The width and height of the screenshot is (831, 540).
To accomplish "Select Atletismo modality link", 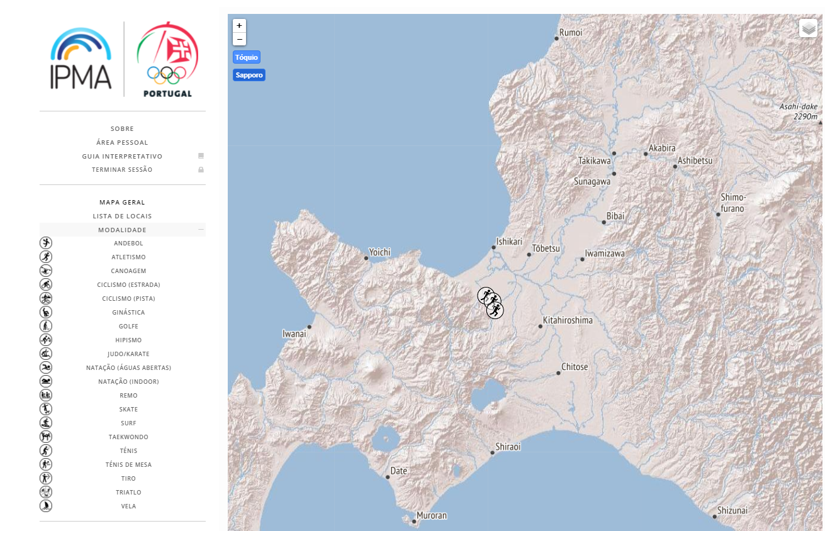I will [129, 257].
